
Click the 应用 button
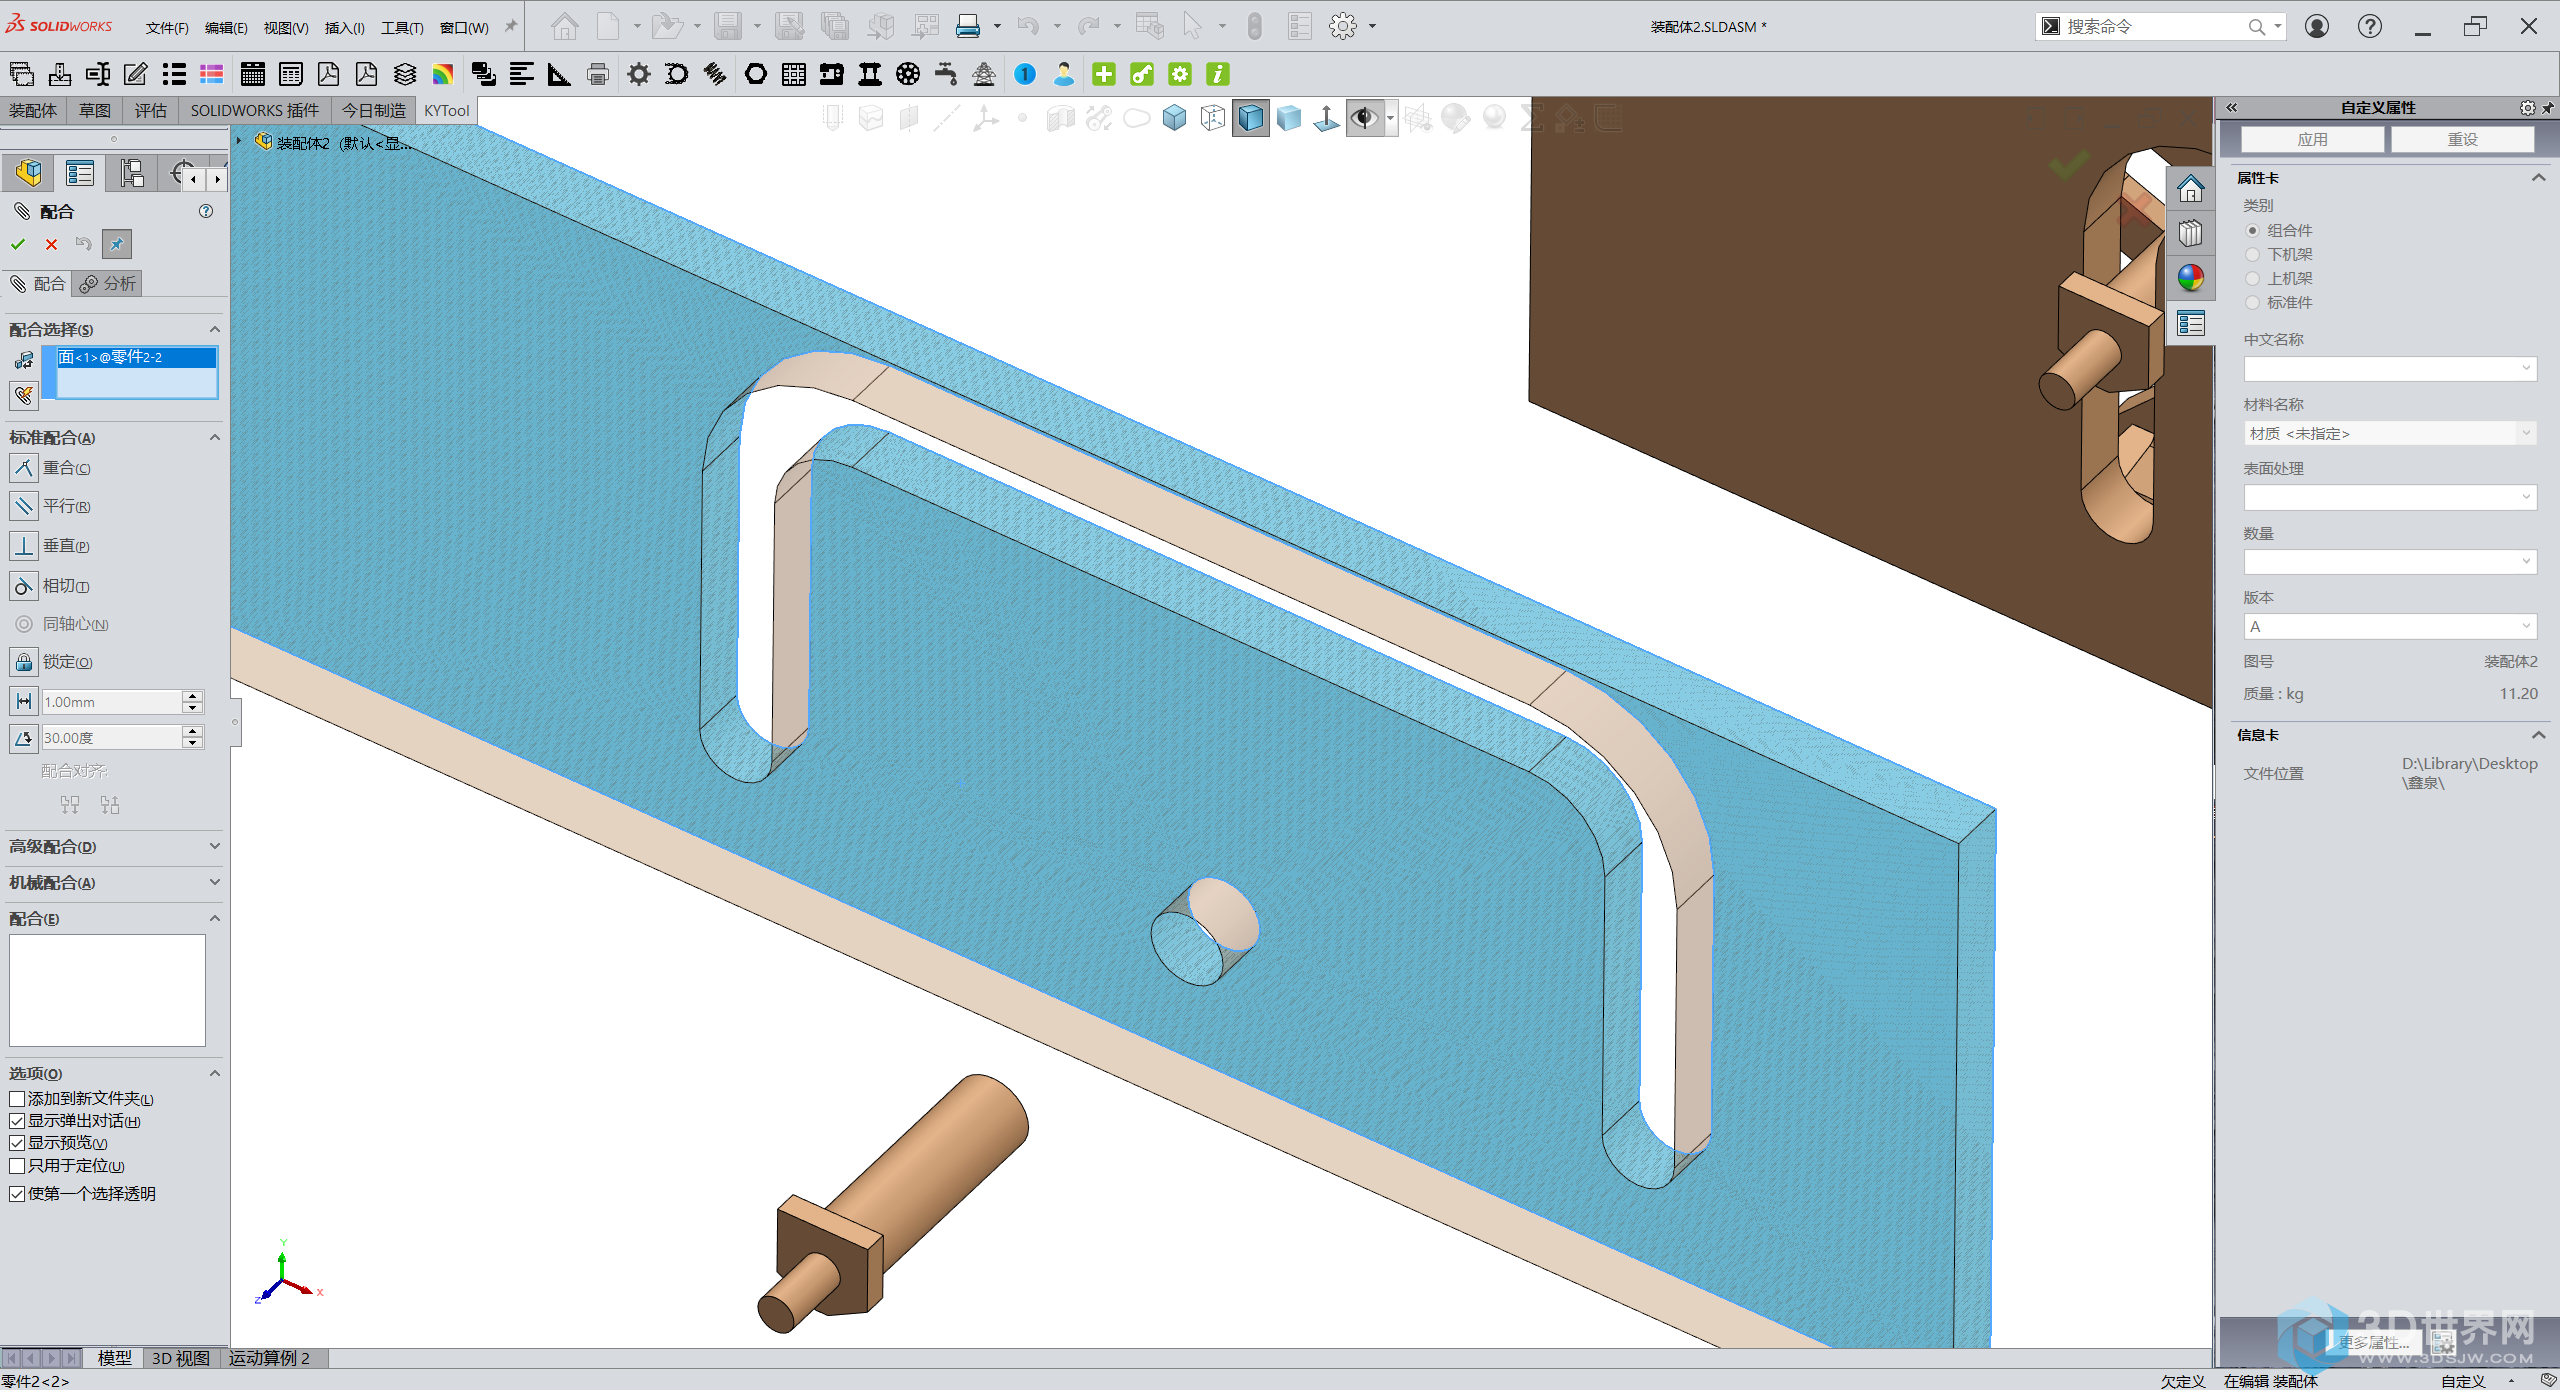point(2312,139)
